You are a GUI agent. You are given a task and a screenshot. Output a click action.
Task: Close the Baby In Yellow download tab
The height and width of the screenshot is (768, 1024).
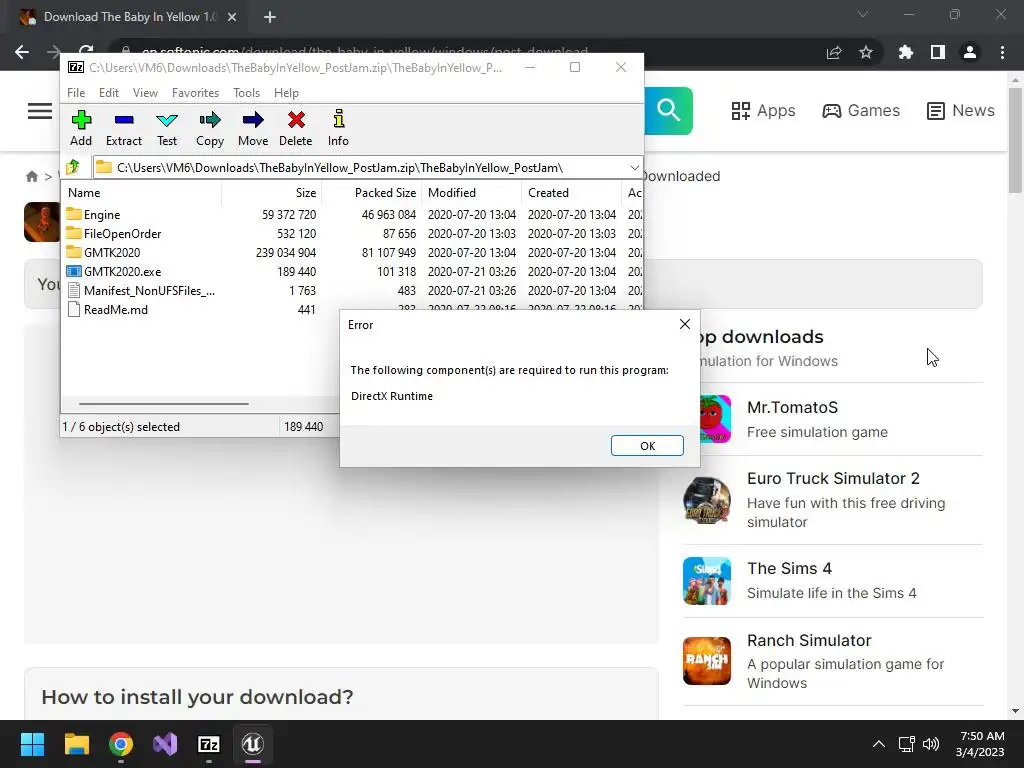tap(232, 17)
